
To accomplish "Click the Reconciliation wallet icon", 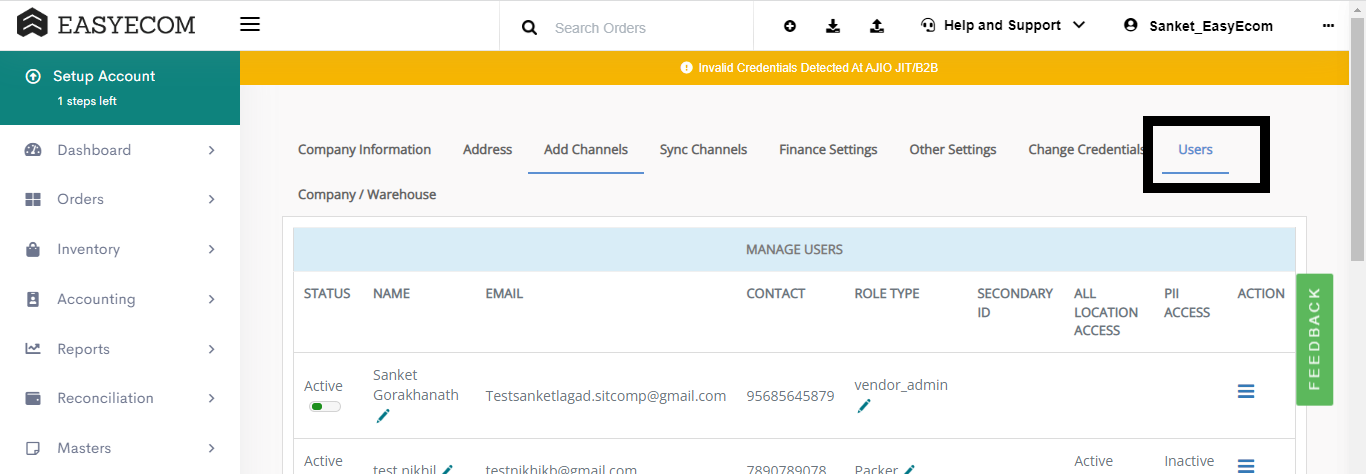I will 33,398.
